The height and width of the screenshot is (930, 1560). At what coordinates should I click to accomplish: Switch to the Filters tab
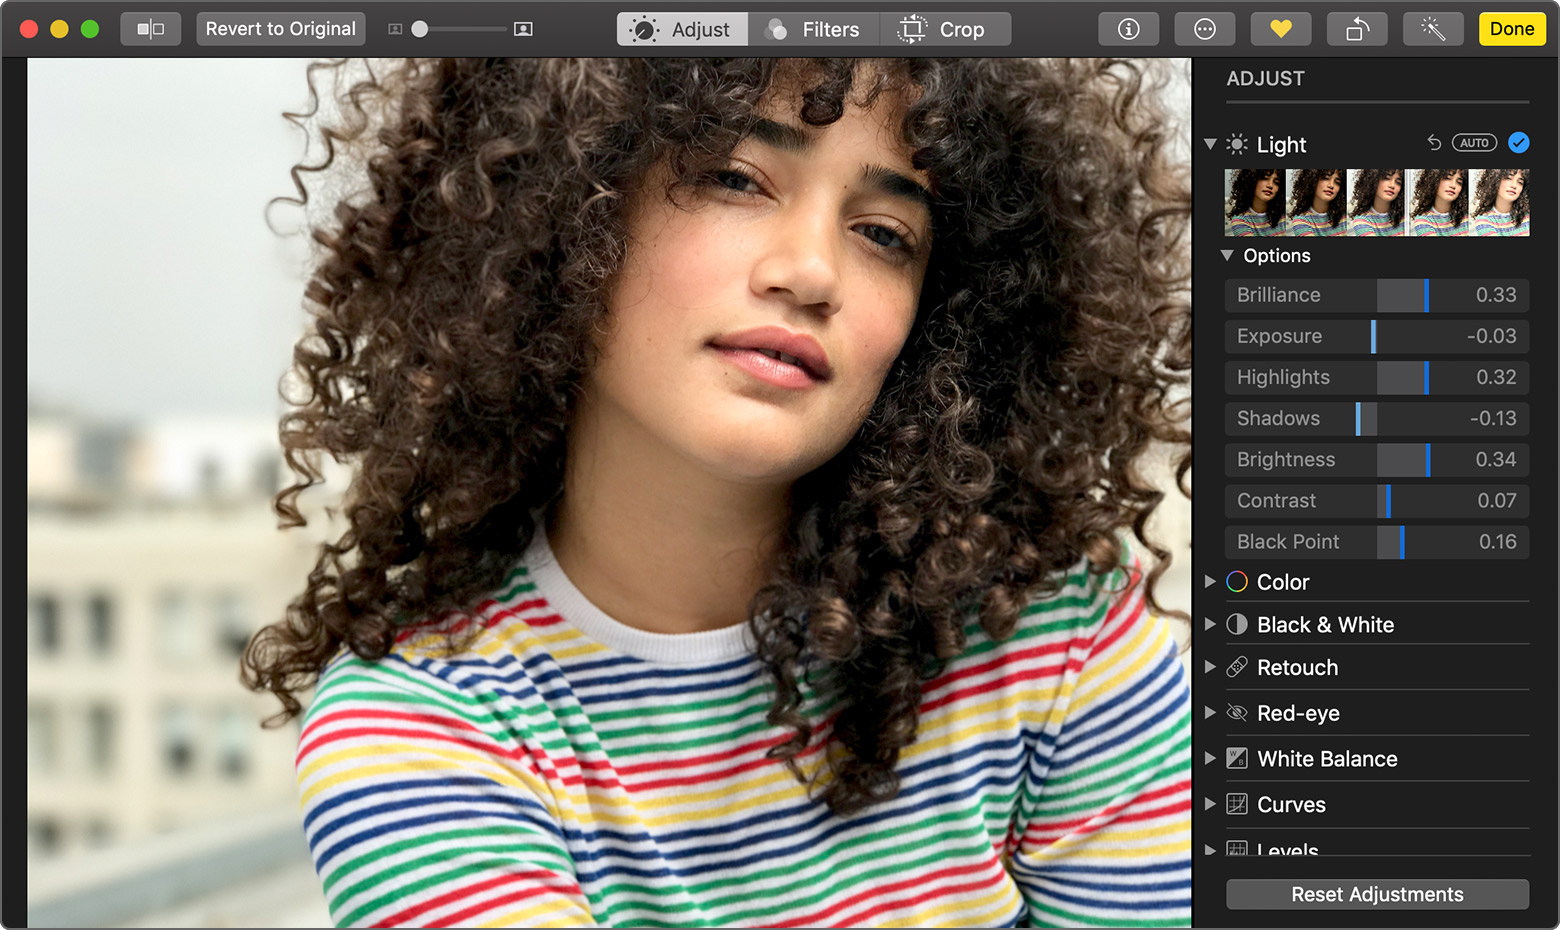pyautogui.click(x=813, y=28)
